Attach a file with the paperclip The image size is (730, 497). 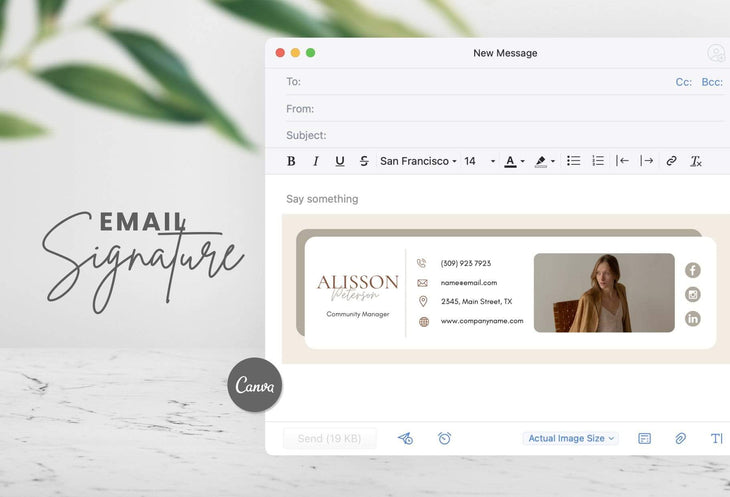tap(680, 438)
